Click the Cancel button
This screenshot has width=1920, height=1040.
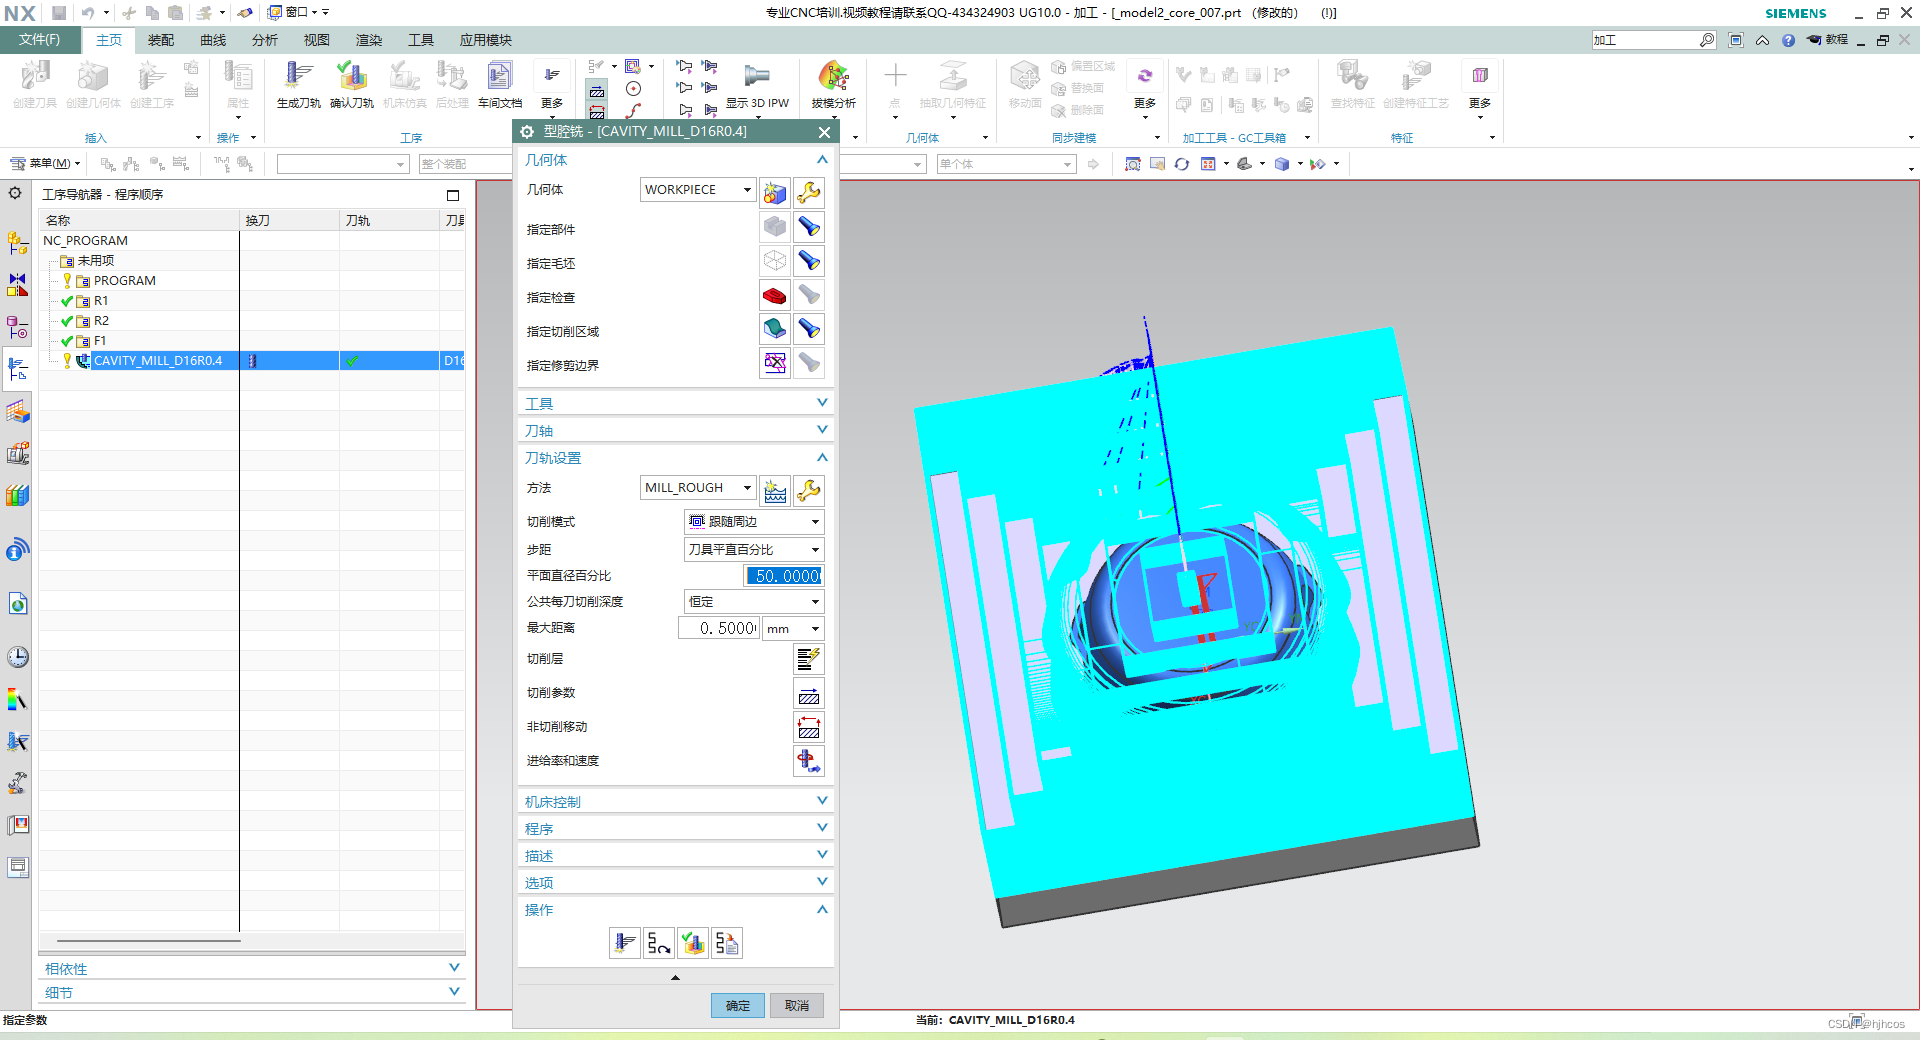pyautogui.click(x=797, y=1005)
